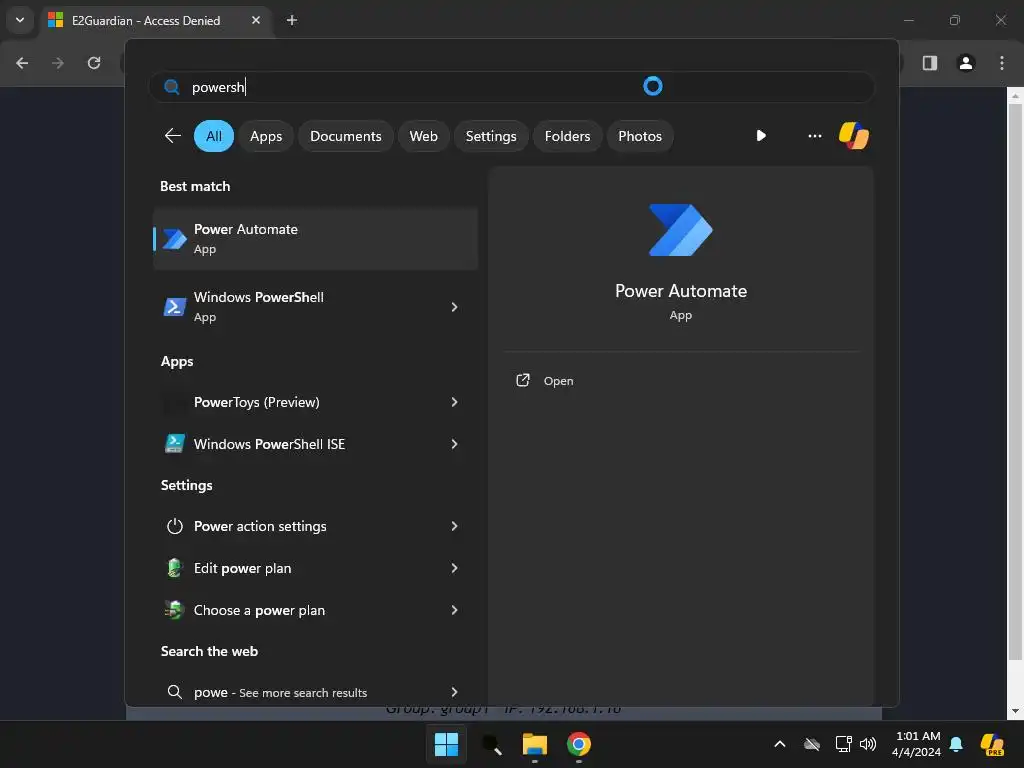Select the Windows PowerShell result row
Viewport: 1024px width, 768px height.
click(315, 307)
